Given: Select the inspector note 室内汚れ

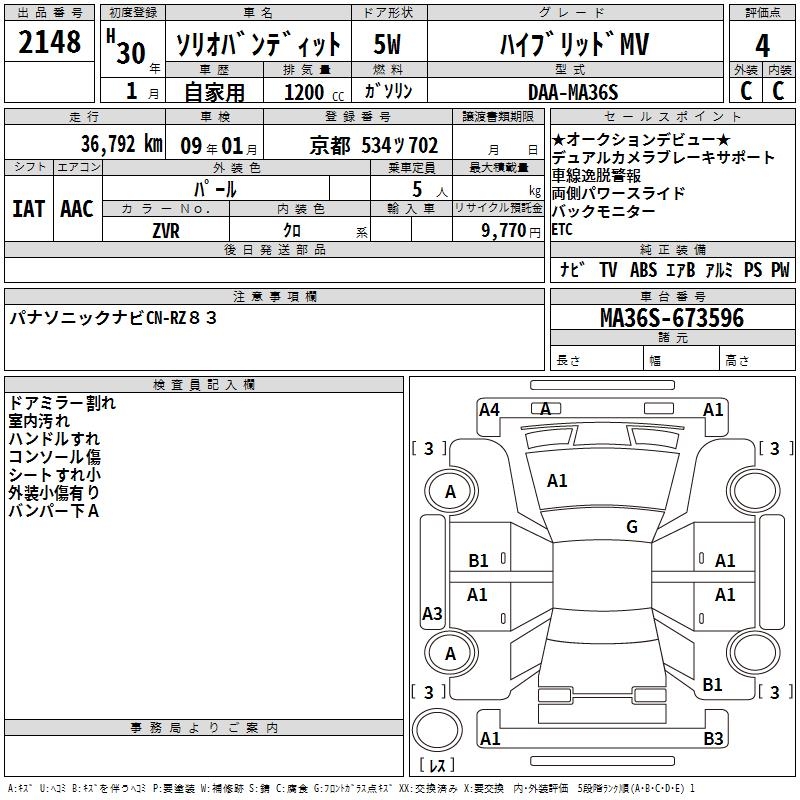Looking at the screenshot, I should point(39,421).
